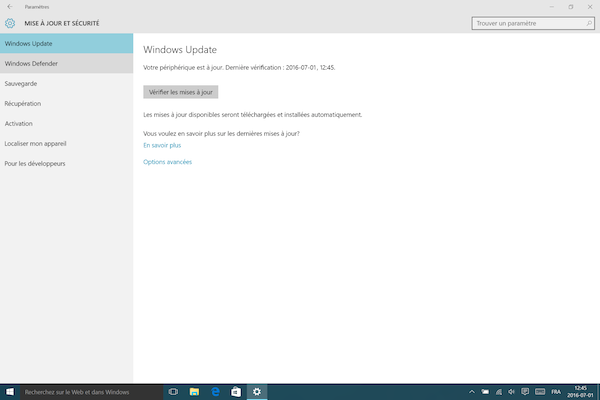This screenshot has height=400, width=600.
Task: Open the volume tray icon
Action: (x=512, y=392)
